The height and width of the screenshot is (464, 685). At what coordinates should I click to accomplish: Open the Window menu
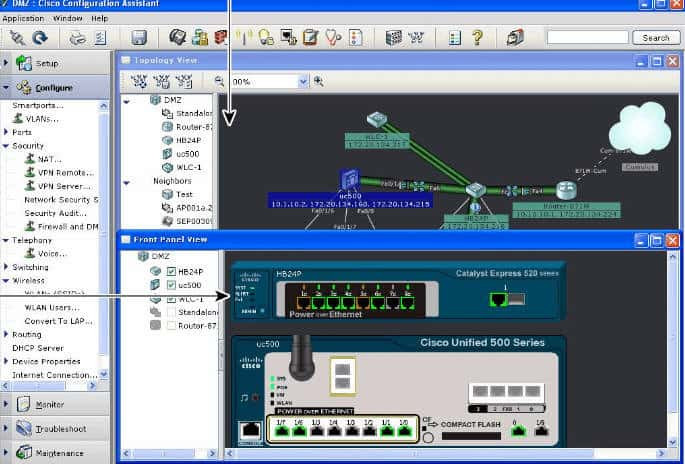coord(68,18)
